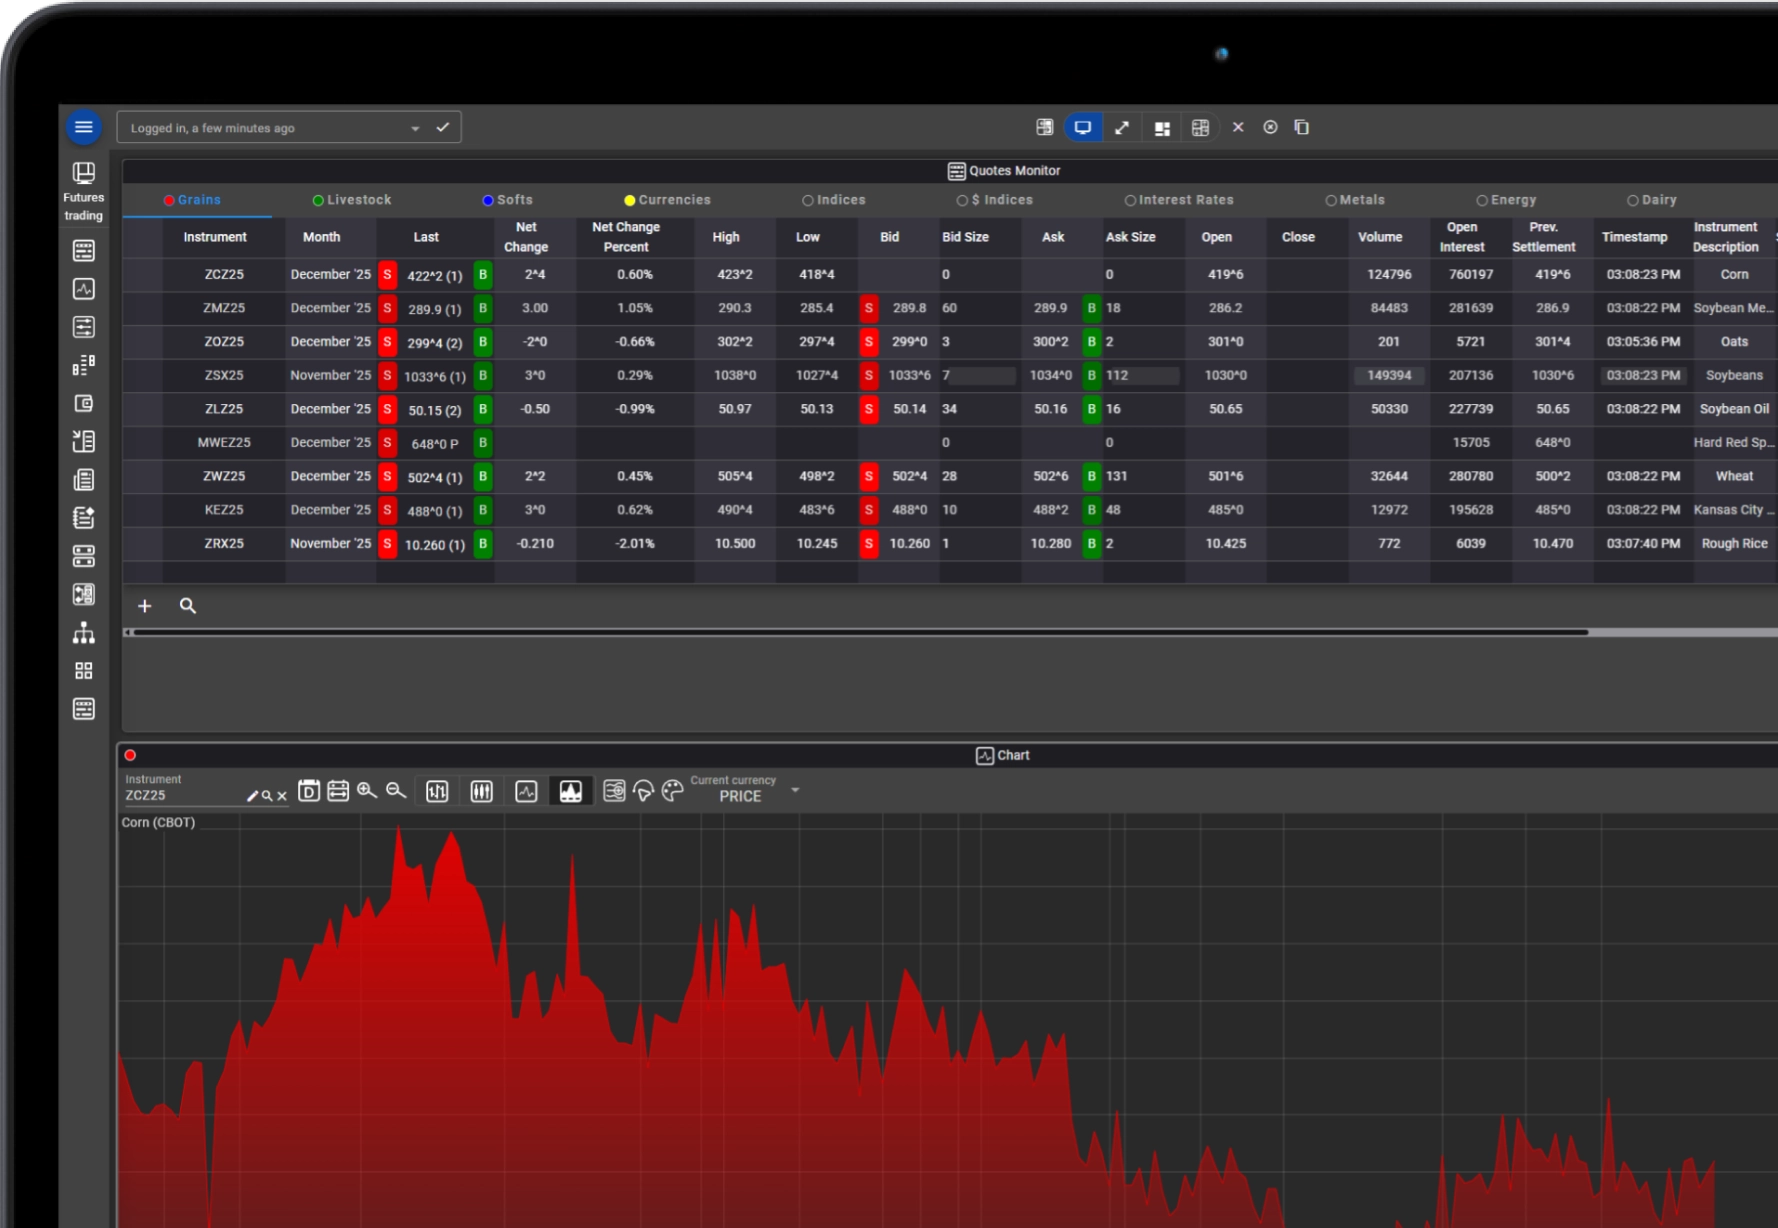
Task: Switch chart to OHLC bar style
Action: (437, 792)
